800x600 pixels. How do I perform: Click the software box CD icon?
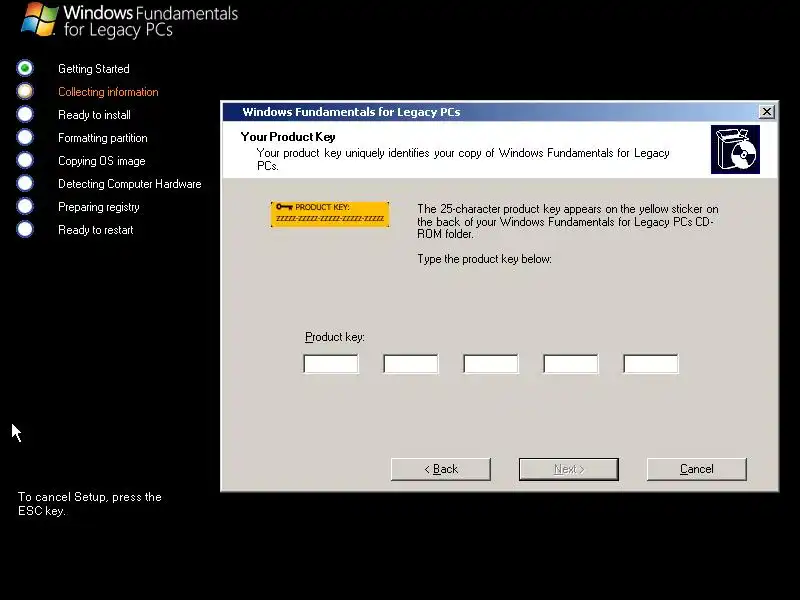(x=735, y=150)
